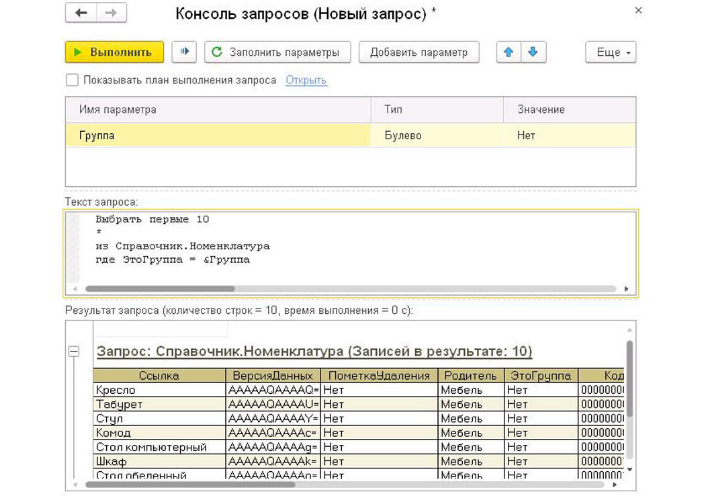Click the forward navigation arrow
Viewport: 710px width, 496px height.
[x=110, y=14]
